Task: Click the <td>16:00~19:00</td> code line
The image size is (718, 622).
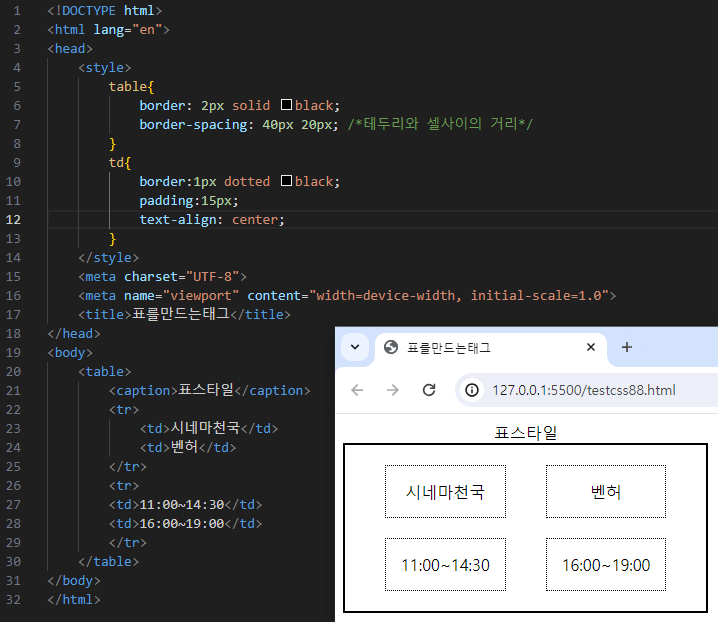Action: [185, 523]
